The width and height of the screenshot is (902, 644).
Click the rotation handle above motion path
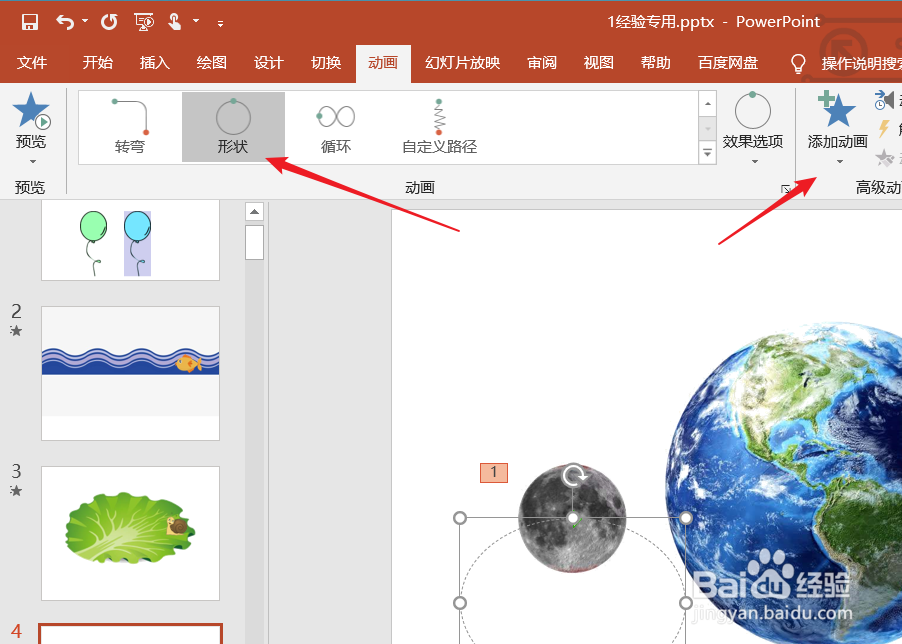[574, 476]
